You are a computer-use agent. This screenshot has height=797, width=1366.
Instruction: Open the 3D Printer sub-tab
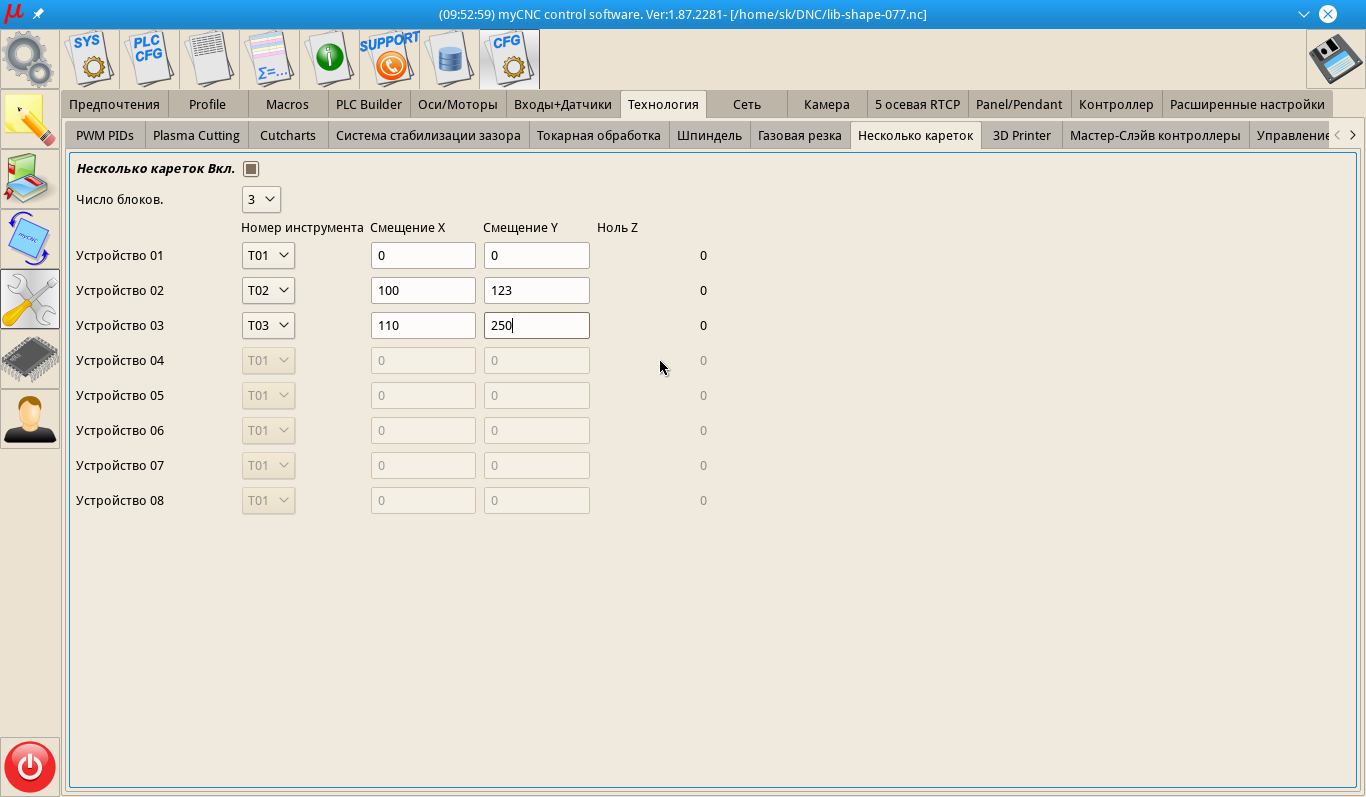1022,135
